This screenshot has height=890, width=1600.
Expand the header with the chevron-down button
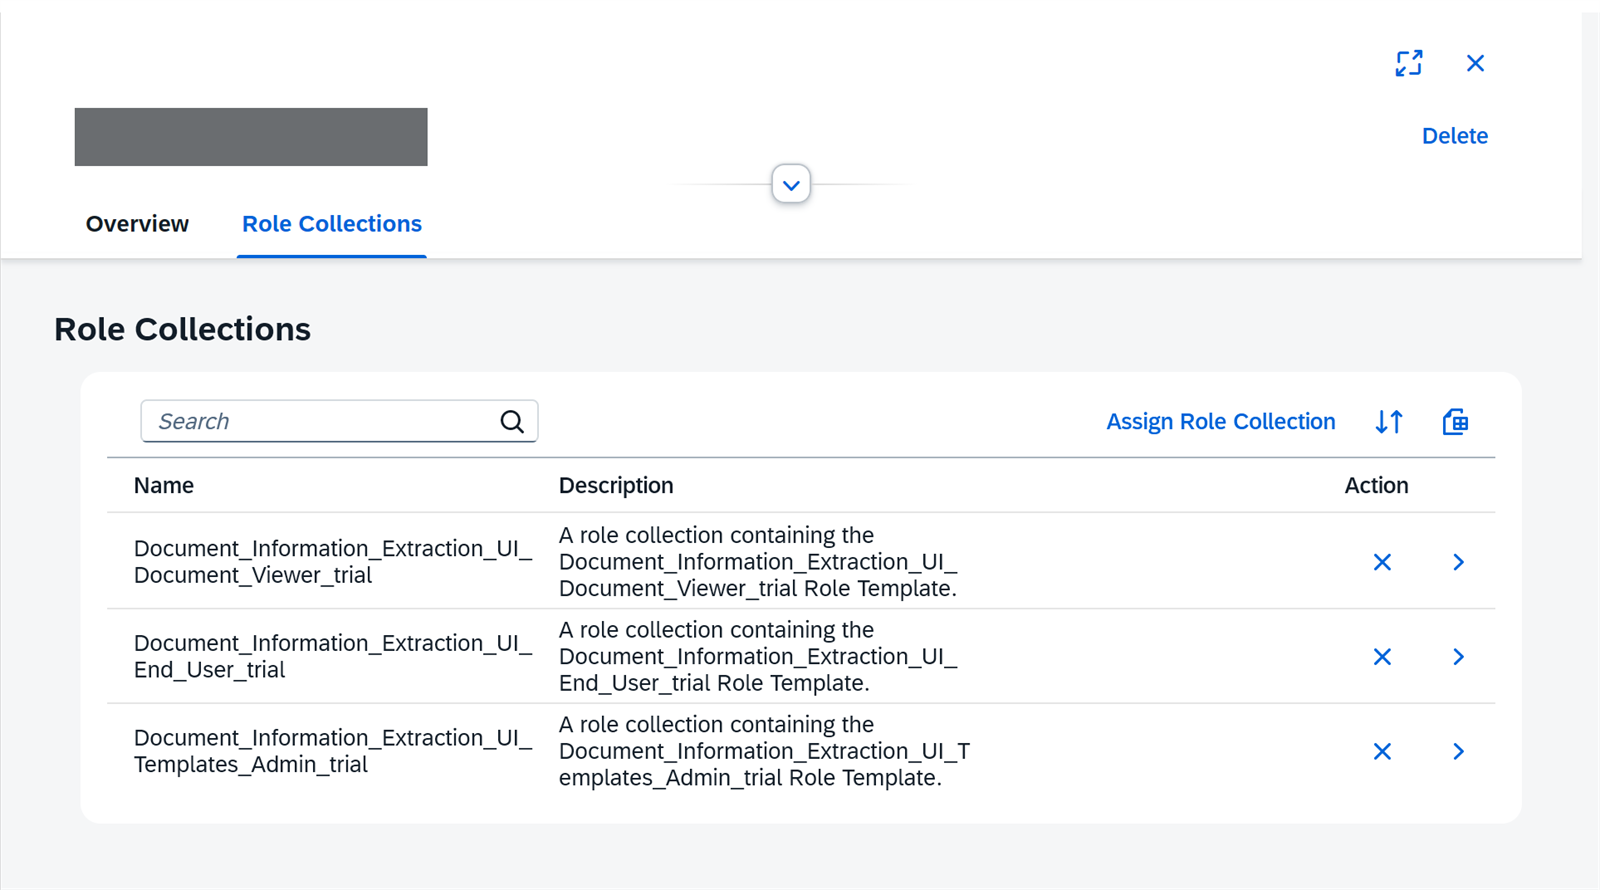pos(791,184)
